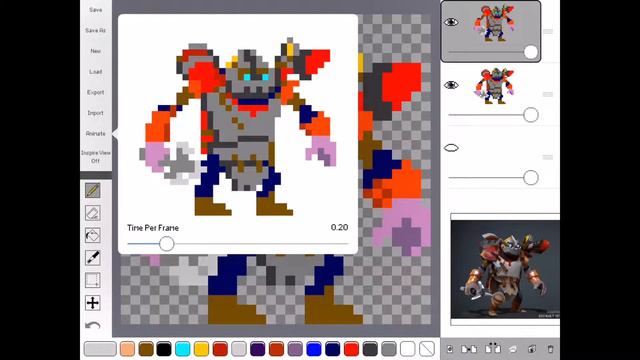Click Animate in the left menu

pos(96,133)
